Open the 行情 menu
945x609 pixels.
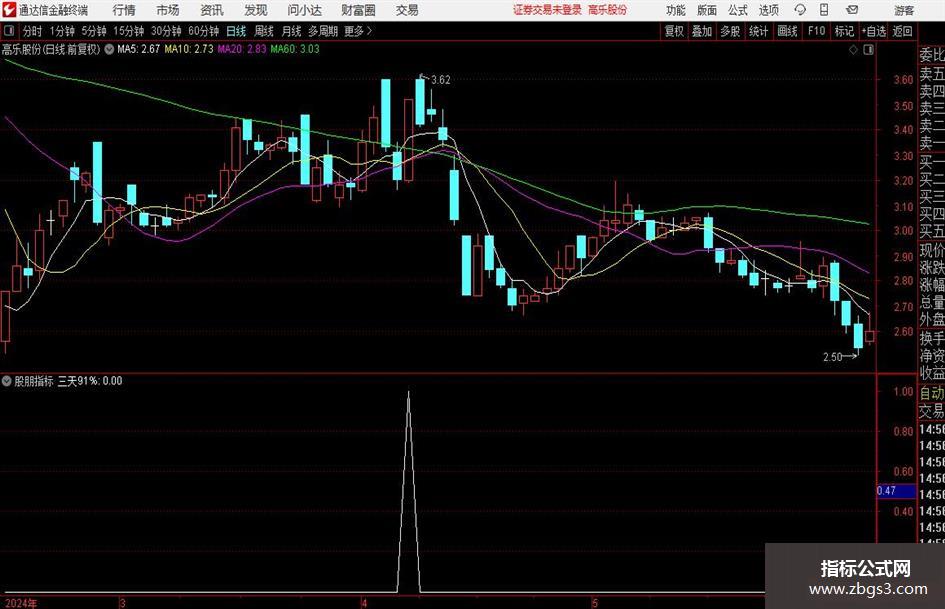[124, 10]
